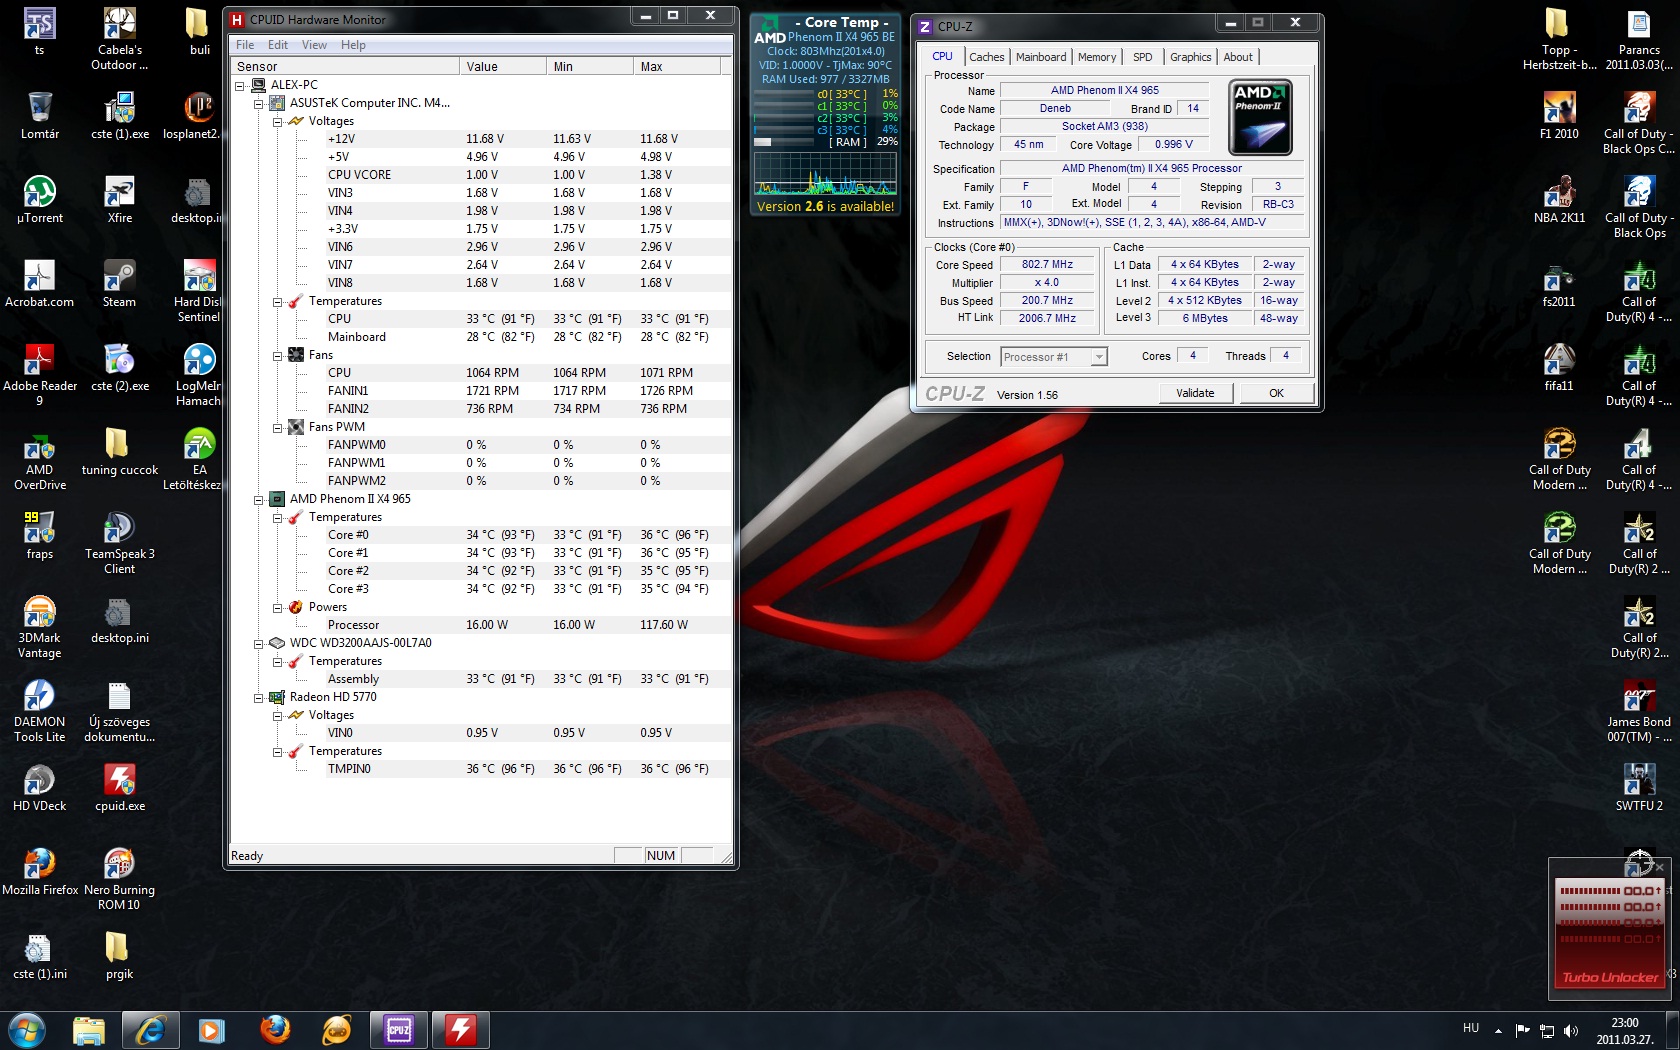Select the TMPIN0 temperature row
The width and height of the screenshot is (1680, 1050).
tap(519, 769)
